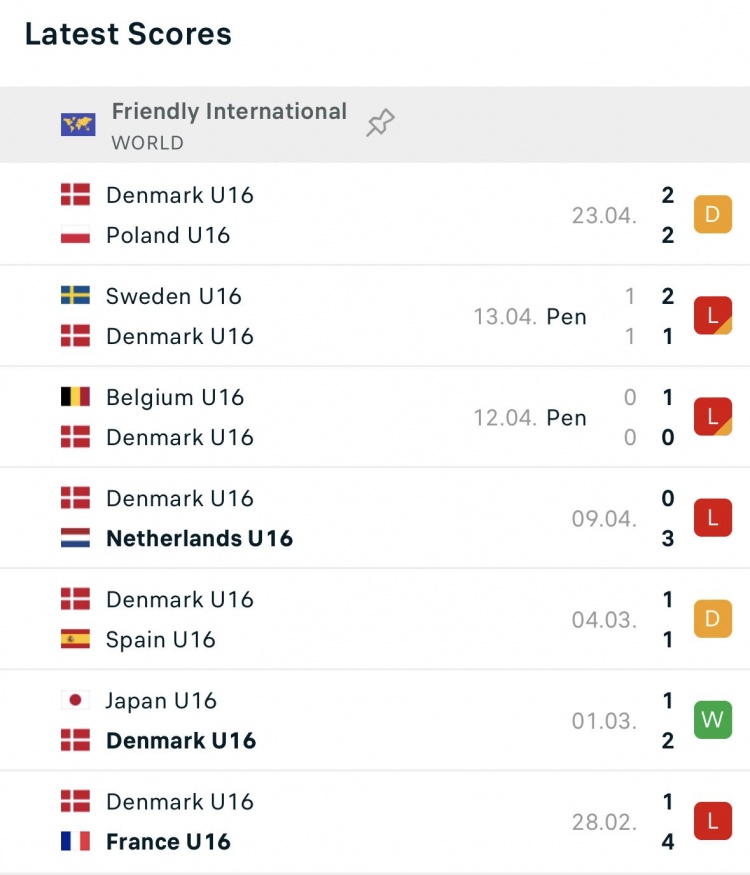Click the loss badge for France U16 match
Viewport: 750px width, 875px height.
[713, 821]
